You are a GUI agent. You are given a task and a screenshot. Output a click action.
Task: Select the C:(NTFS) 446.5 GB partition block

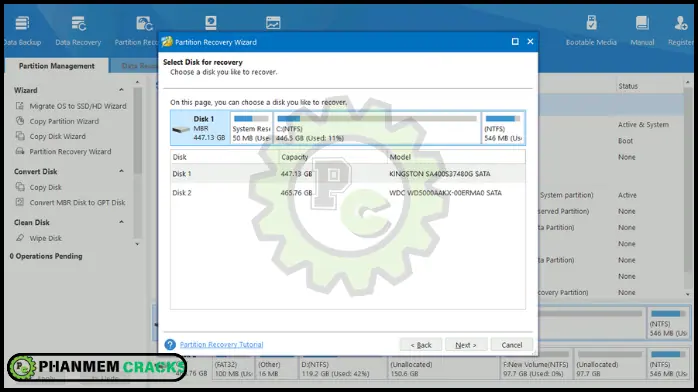[377, 128]
